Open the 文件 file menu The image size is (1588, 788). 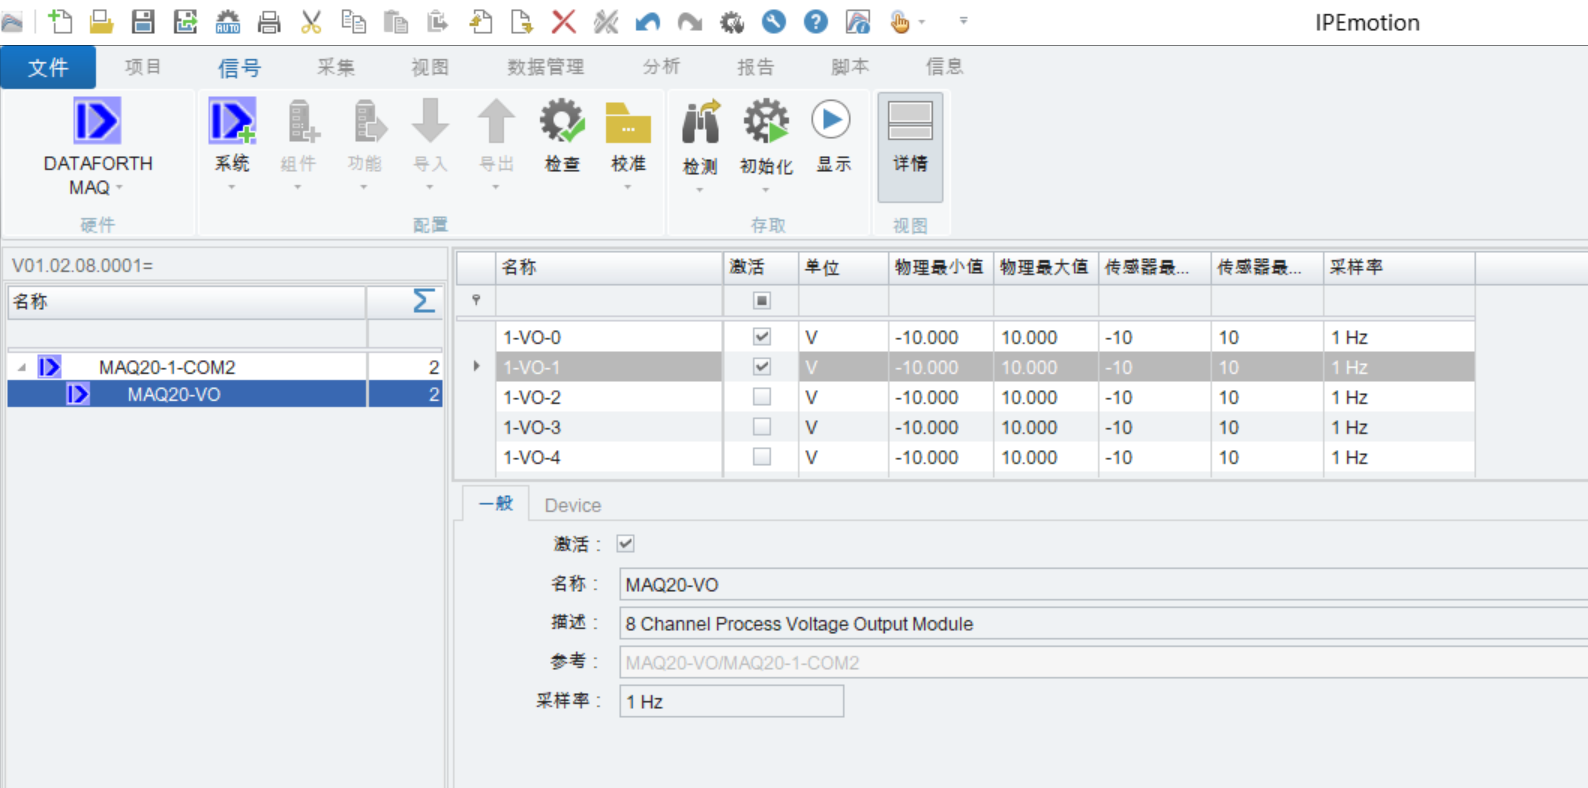[48, 67]
